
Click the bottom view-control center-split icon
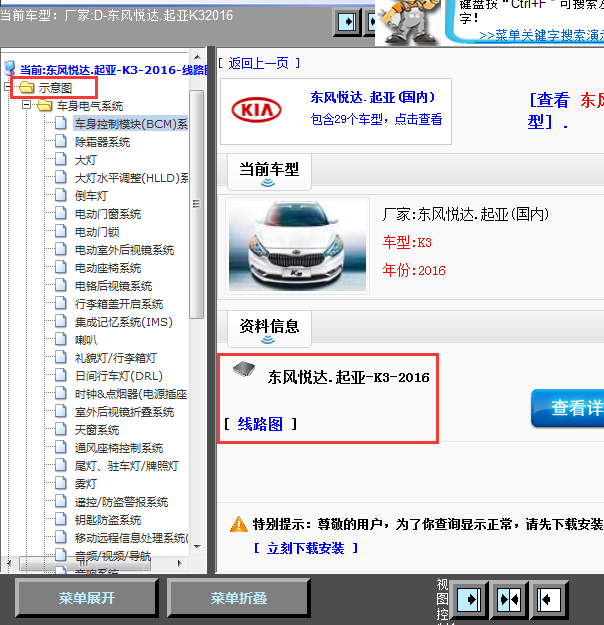[509, 599]
